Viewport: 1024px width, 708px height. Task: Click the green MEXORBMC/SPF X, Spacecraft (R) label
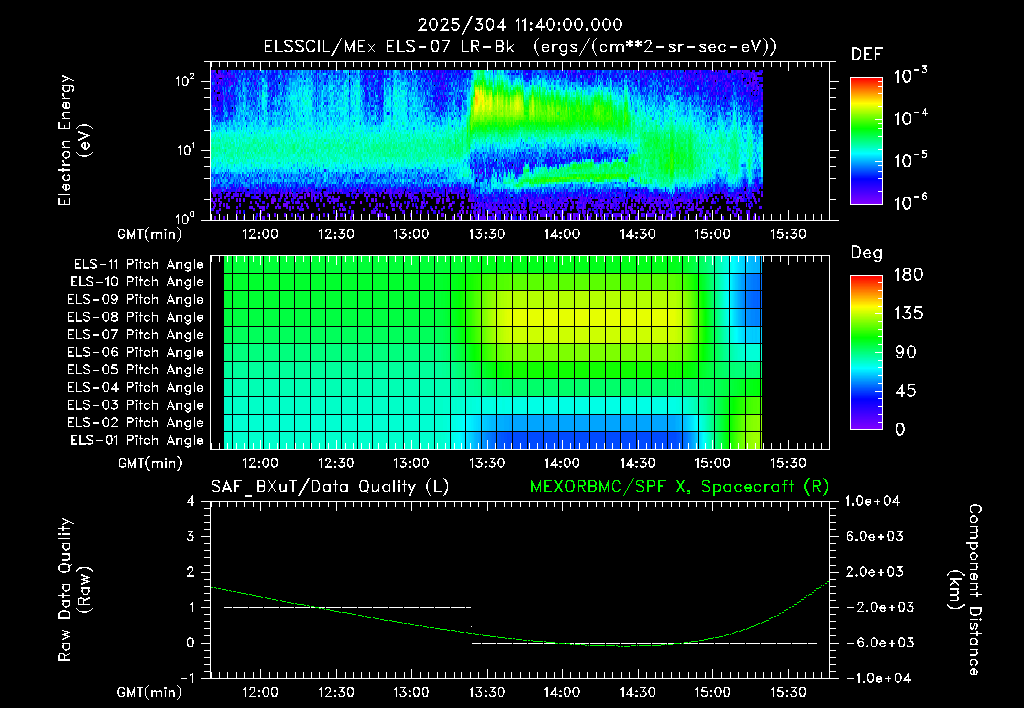(679, 487)
